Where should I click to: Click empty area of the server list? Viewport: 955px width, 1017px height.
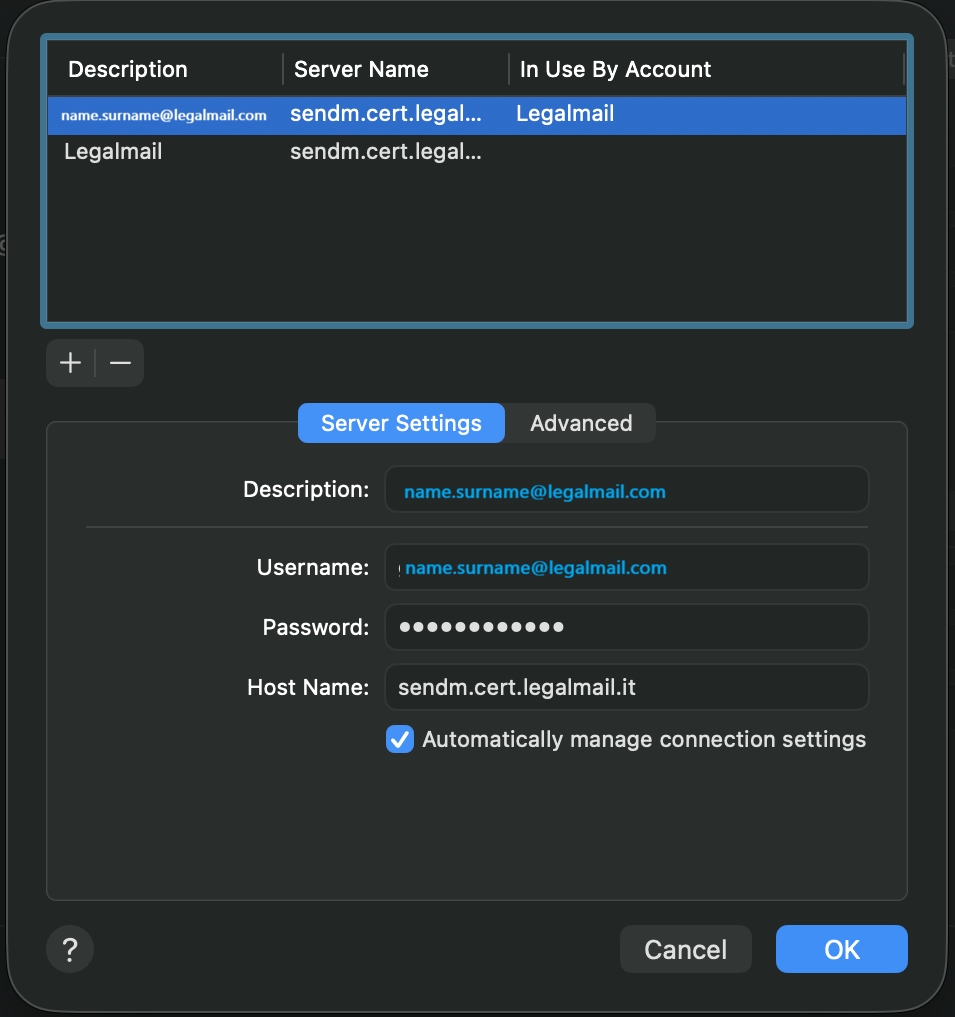click(x=476, y=250)
